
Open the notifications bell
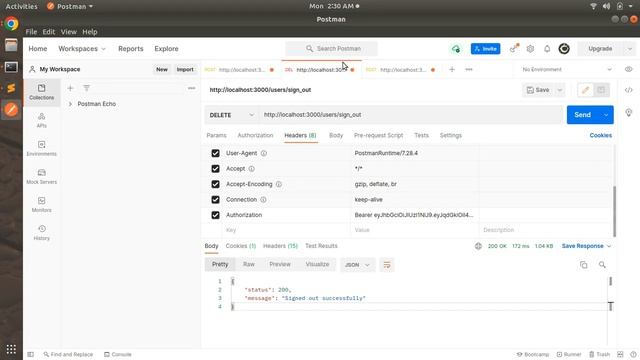(x=547, y=49)
